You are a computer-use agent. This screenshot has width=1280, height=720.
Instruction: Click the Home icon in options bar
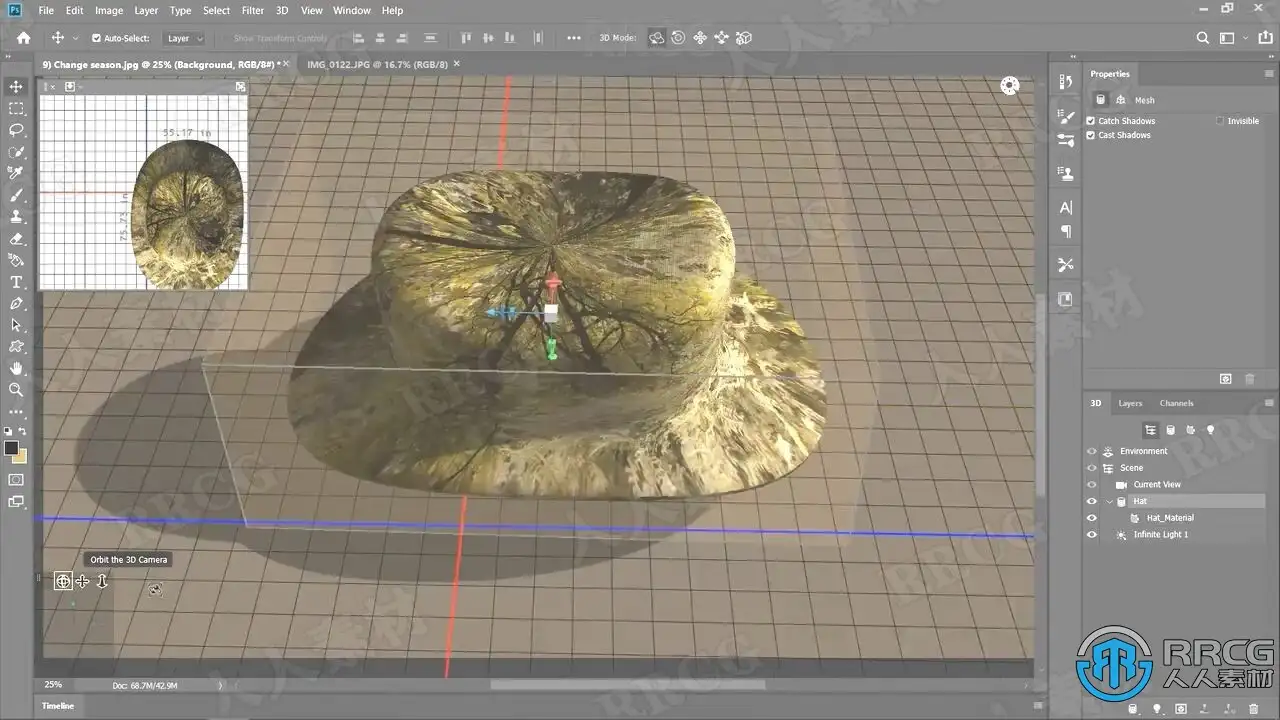click(24, 38)
